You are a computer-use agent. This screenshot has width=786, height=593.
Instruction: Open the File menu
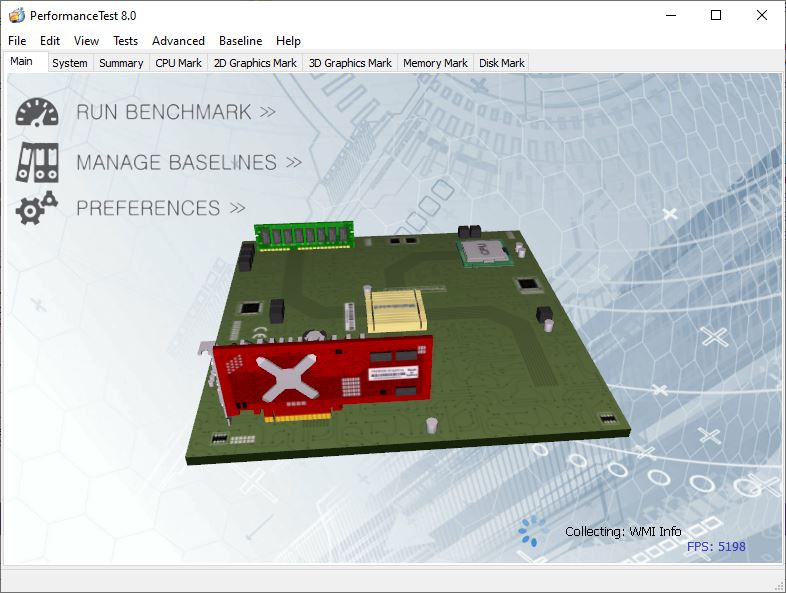coord(17,41)
